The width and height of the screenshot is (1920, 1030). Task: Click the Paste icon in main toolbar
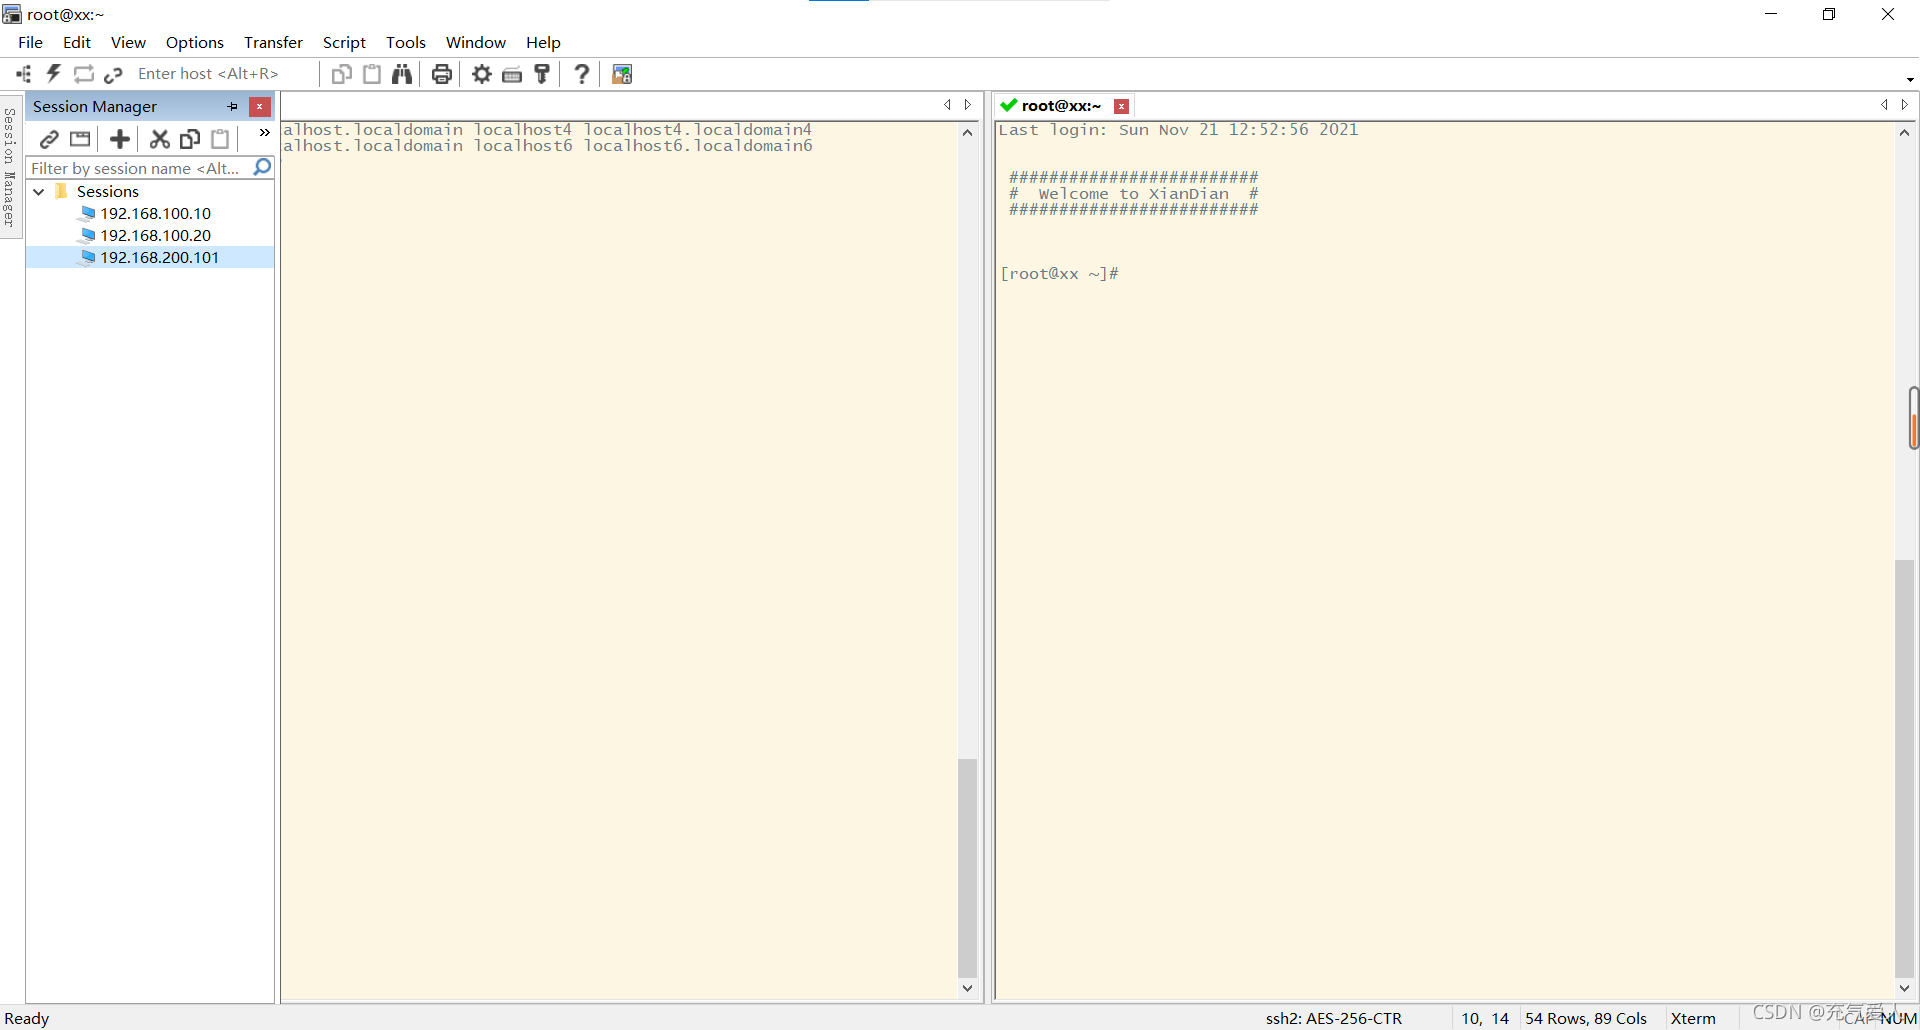(372, 74)
